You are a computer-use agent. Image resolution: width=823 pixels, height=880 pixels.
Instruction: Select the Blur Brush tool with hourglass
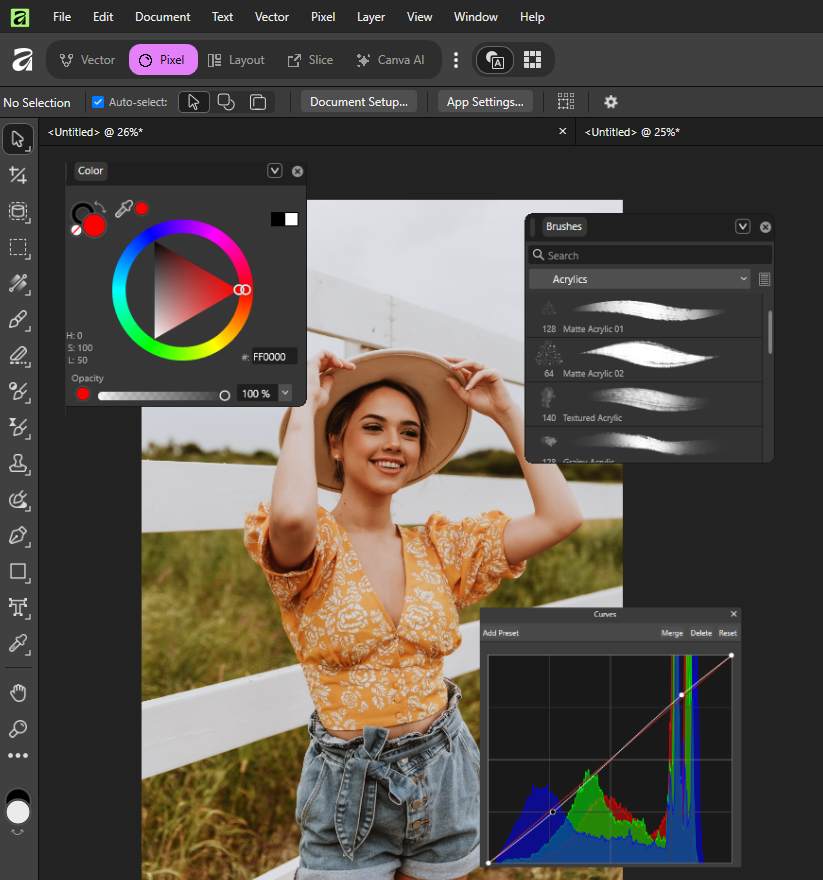pos(18,428)
